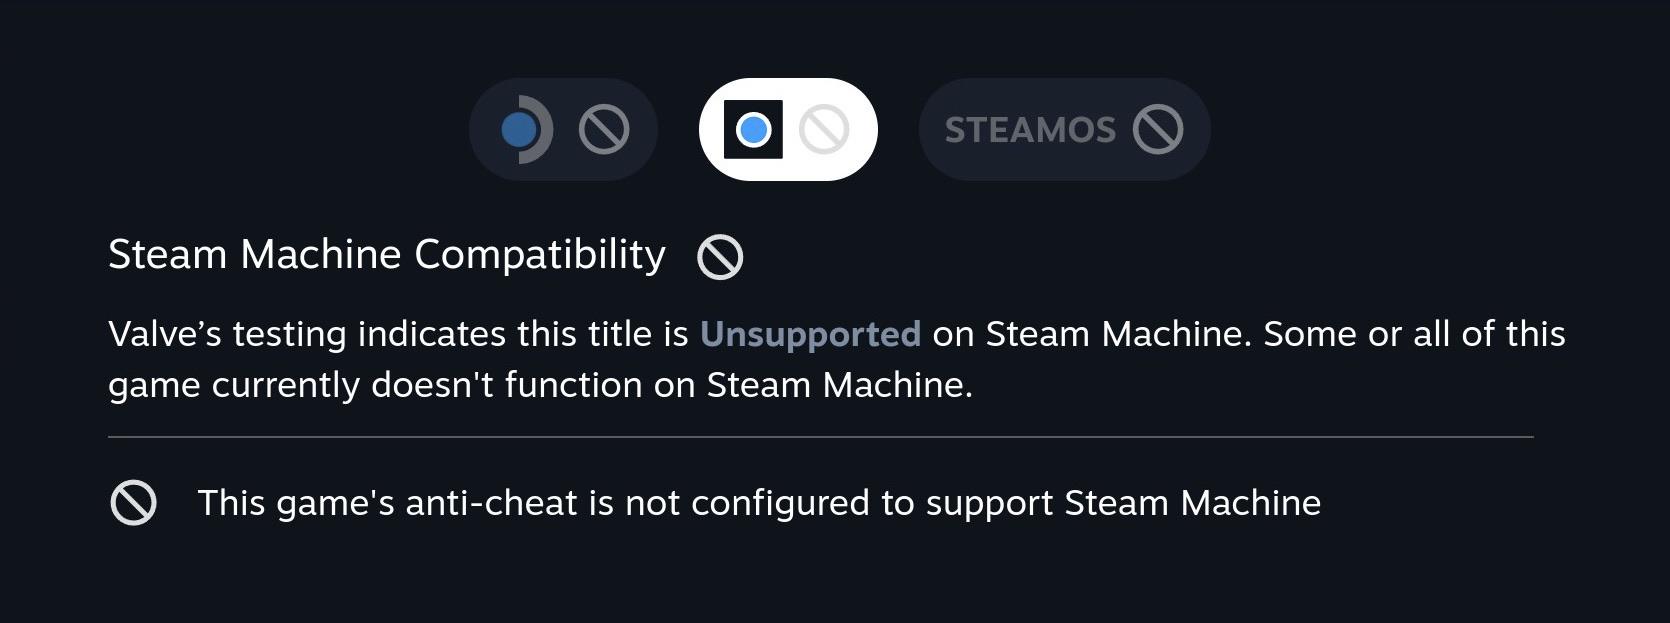This screenshot has width=1670, height=623.
Task: Click the Steam Machine box icon
Action: pos(753,129)
